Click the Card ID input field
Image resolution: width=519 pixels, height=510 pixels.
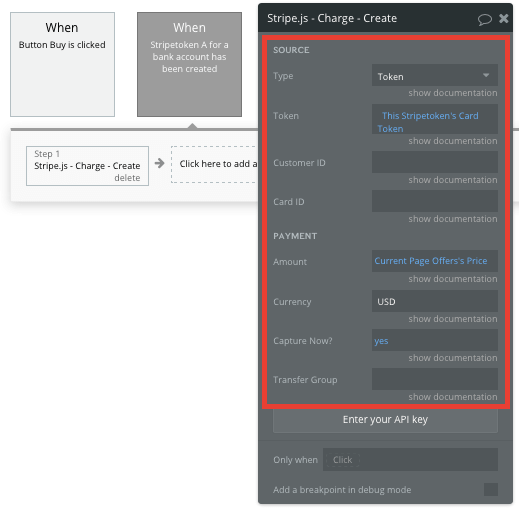click(435, 201)
